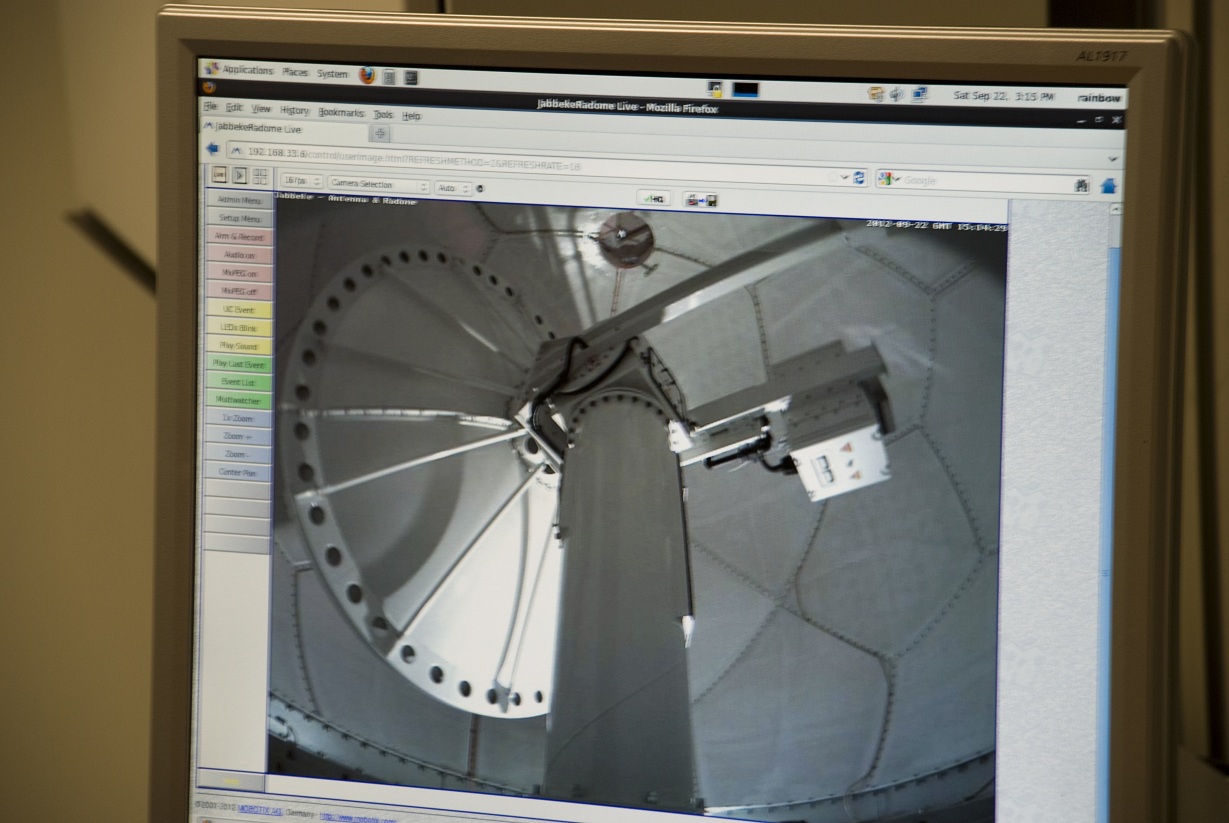Open a new tab with plus button

coord(380,132)
